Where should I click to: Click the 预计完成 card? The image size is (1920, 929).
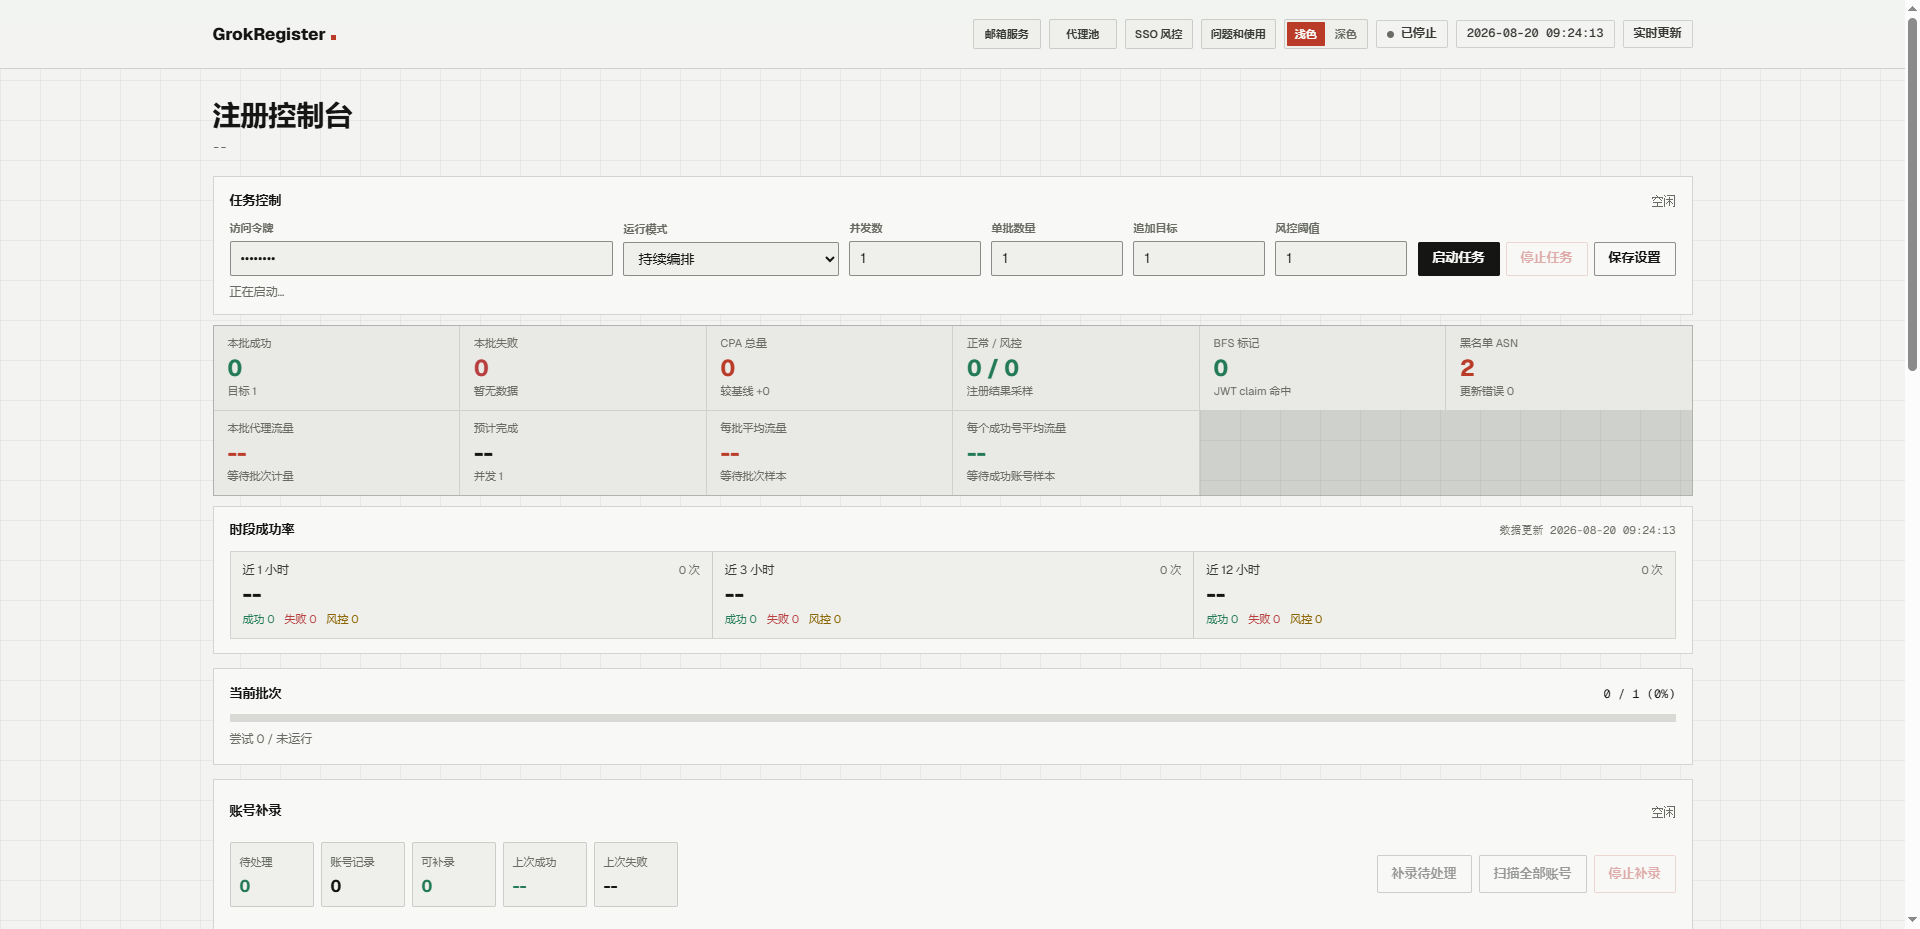coord(583,452)
